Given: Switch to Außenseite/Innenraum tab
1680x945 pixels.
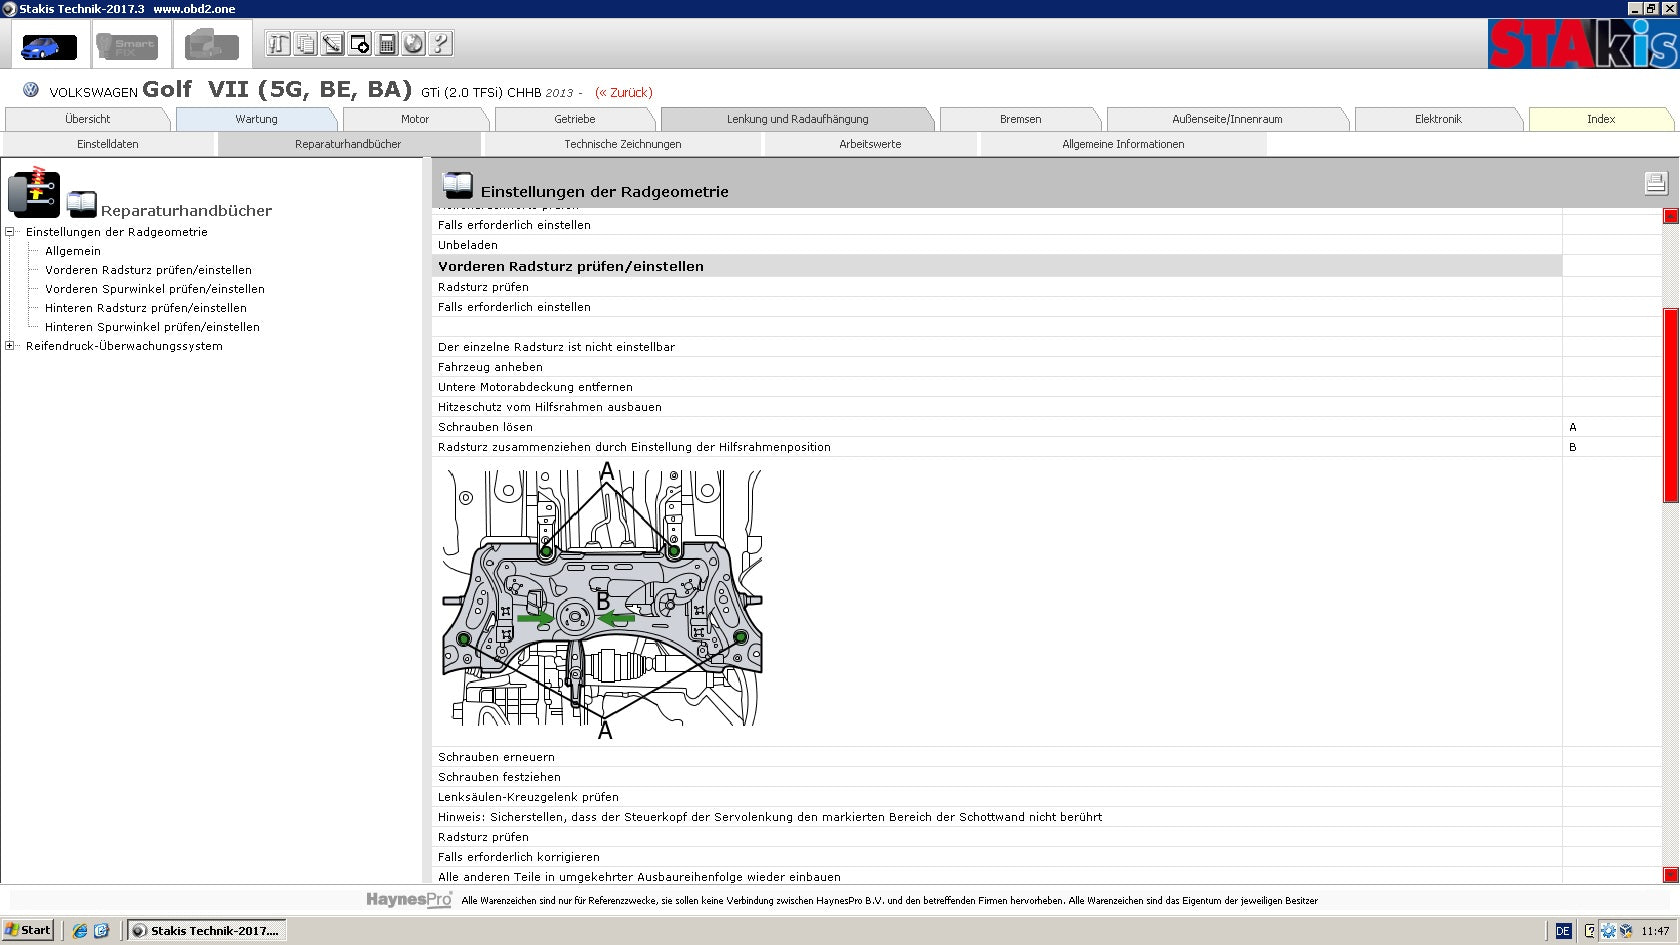Looking at the screenshot, I should 1227,119.
